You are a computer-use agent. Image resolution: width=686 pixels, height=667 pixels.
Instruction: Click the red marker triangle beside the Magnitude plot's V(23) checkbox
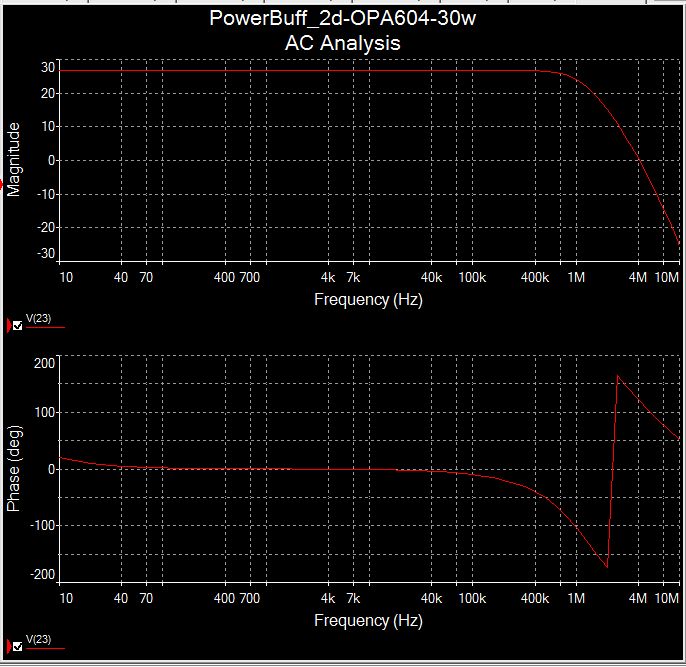coord(9,325)
